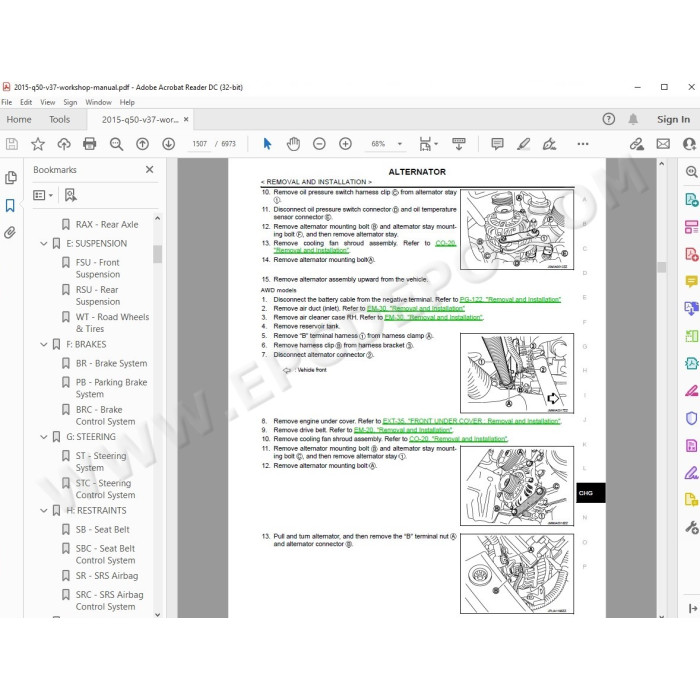The image size is (700, 700).
Task: Open the Attachments paperclip panel icon
Action: point(10,233)
